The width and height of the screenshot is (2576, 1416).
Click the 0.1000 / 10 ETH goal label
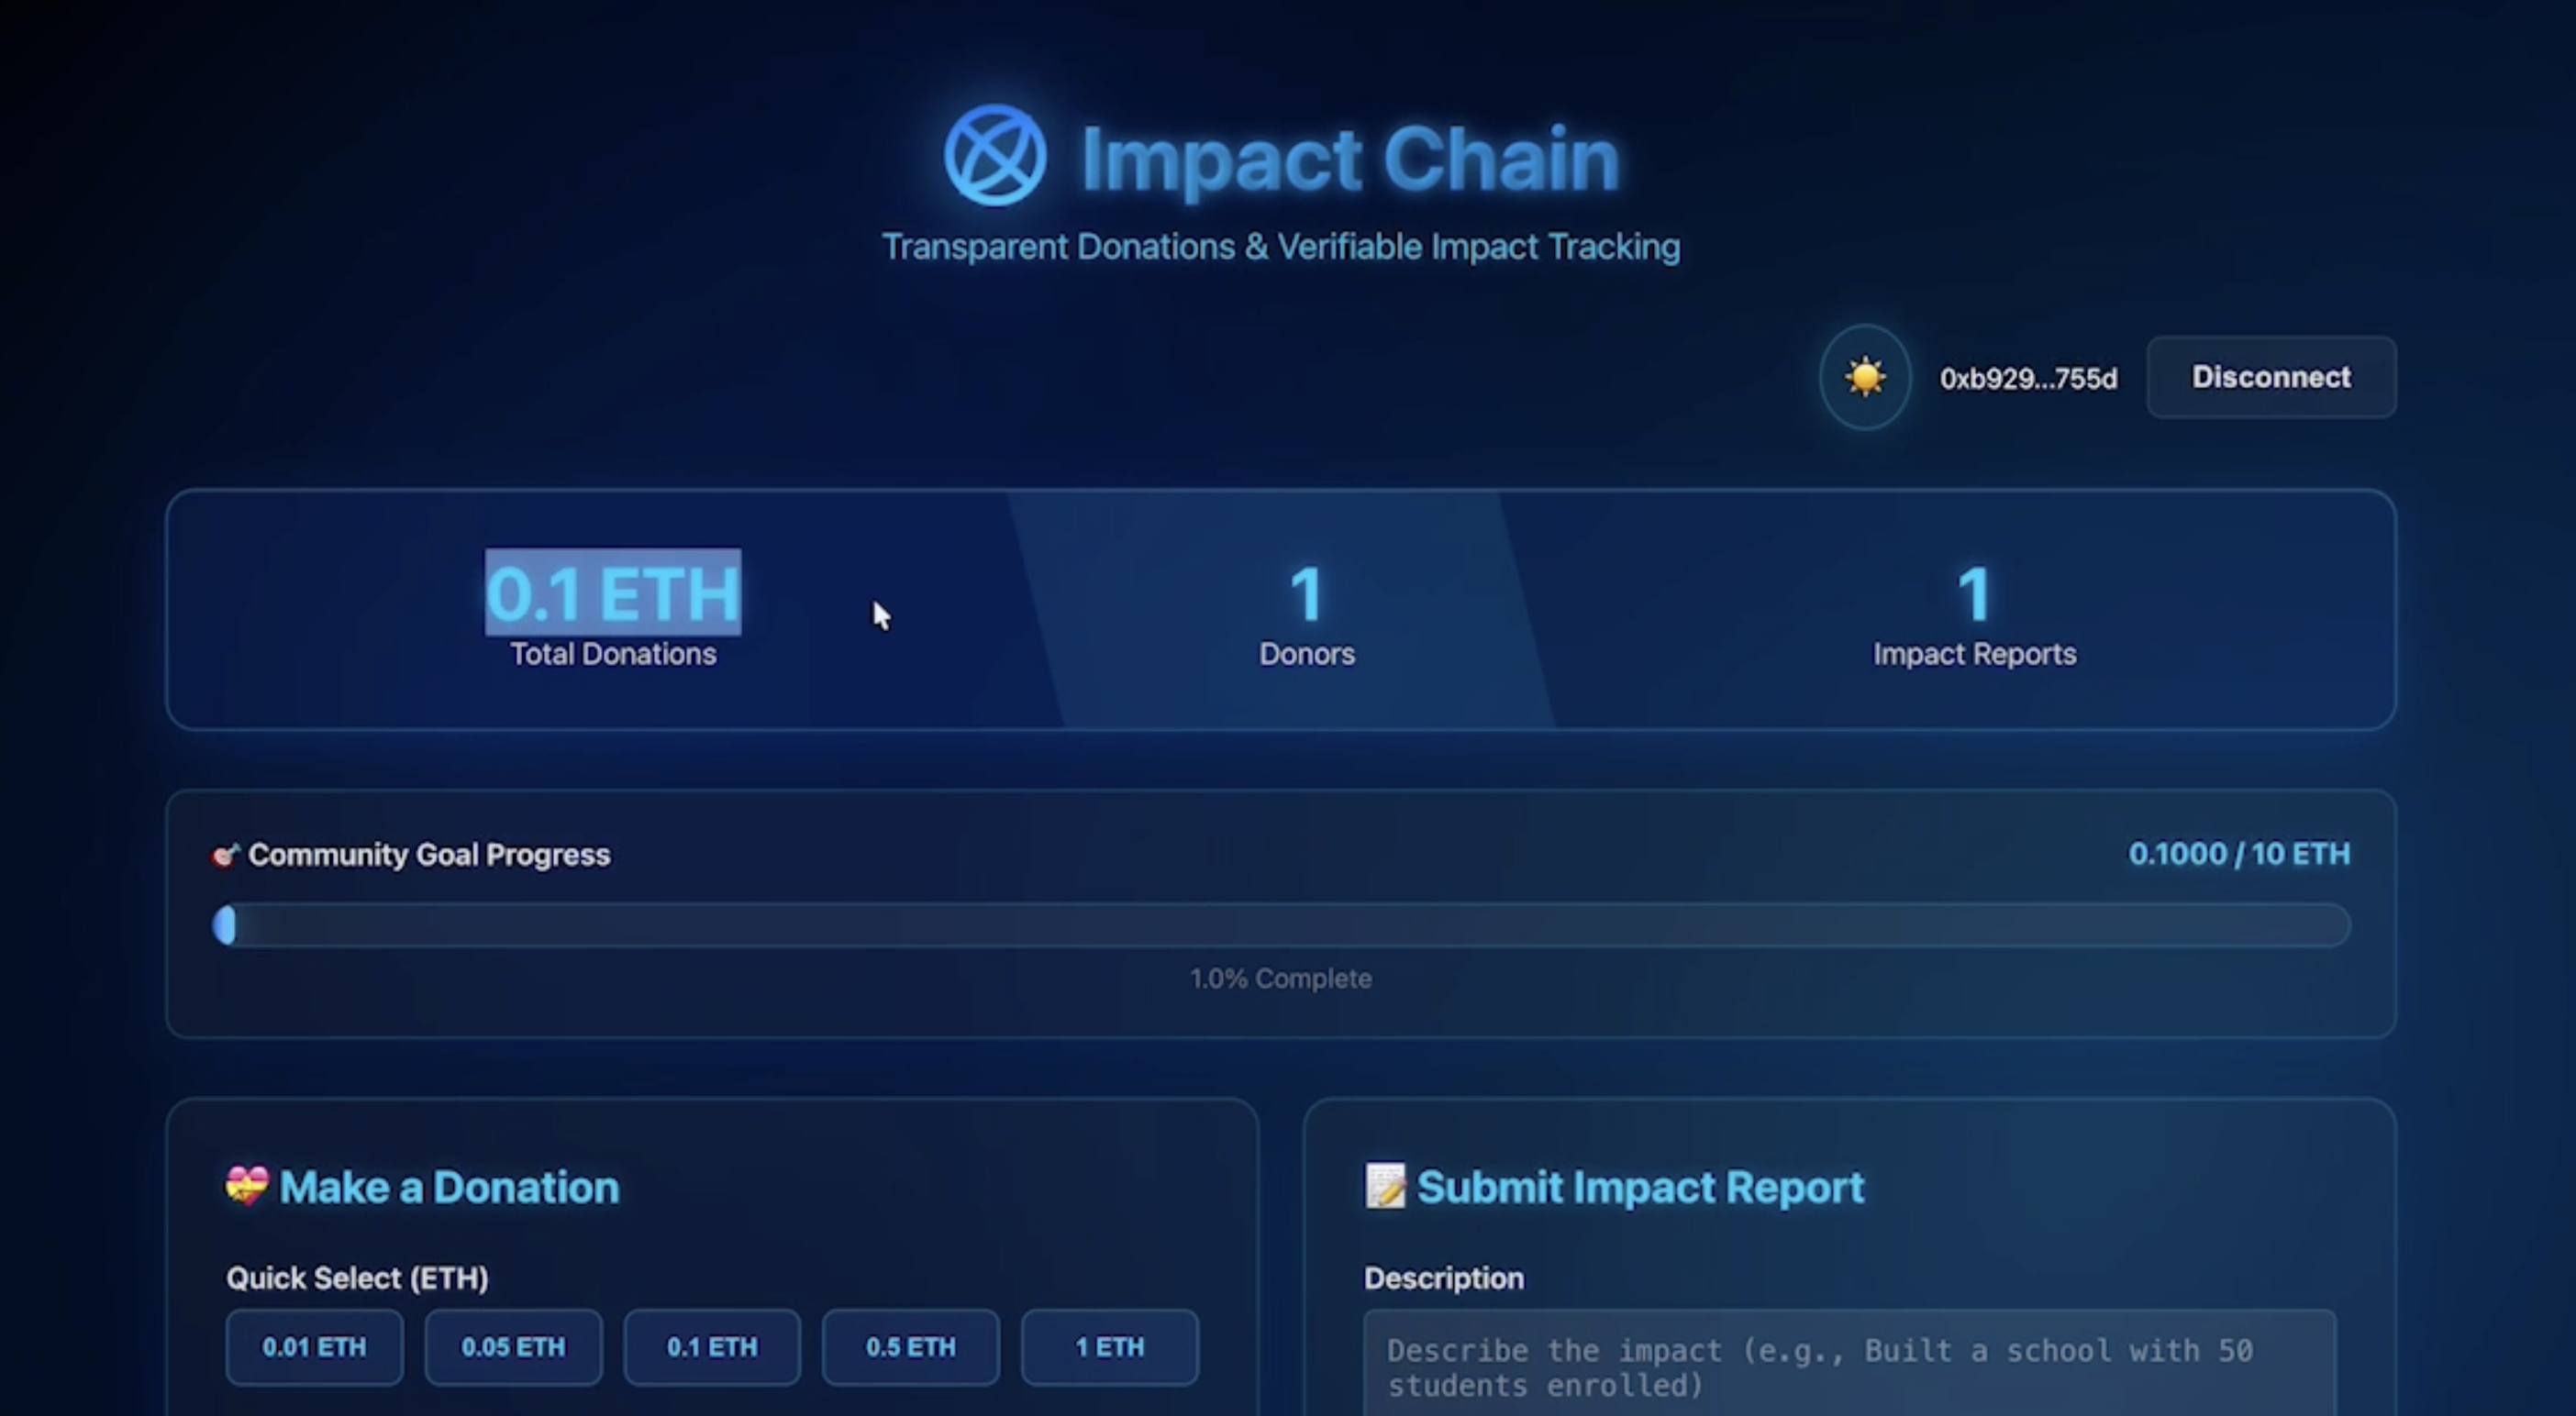[2238, 854]
